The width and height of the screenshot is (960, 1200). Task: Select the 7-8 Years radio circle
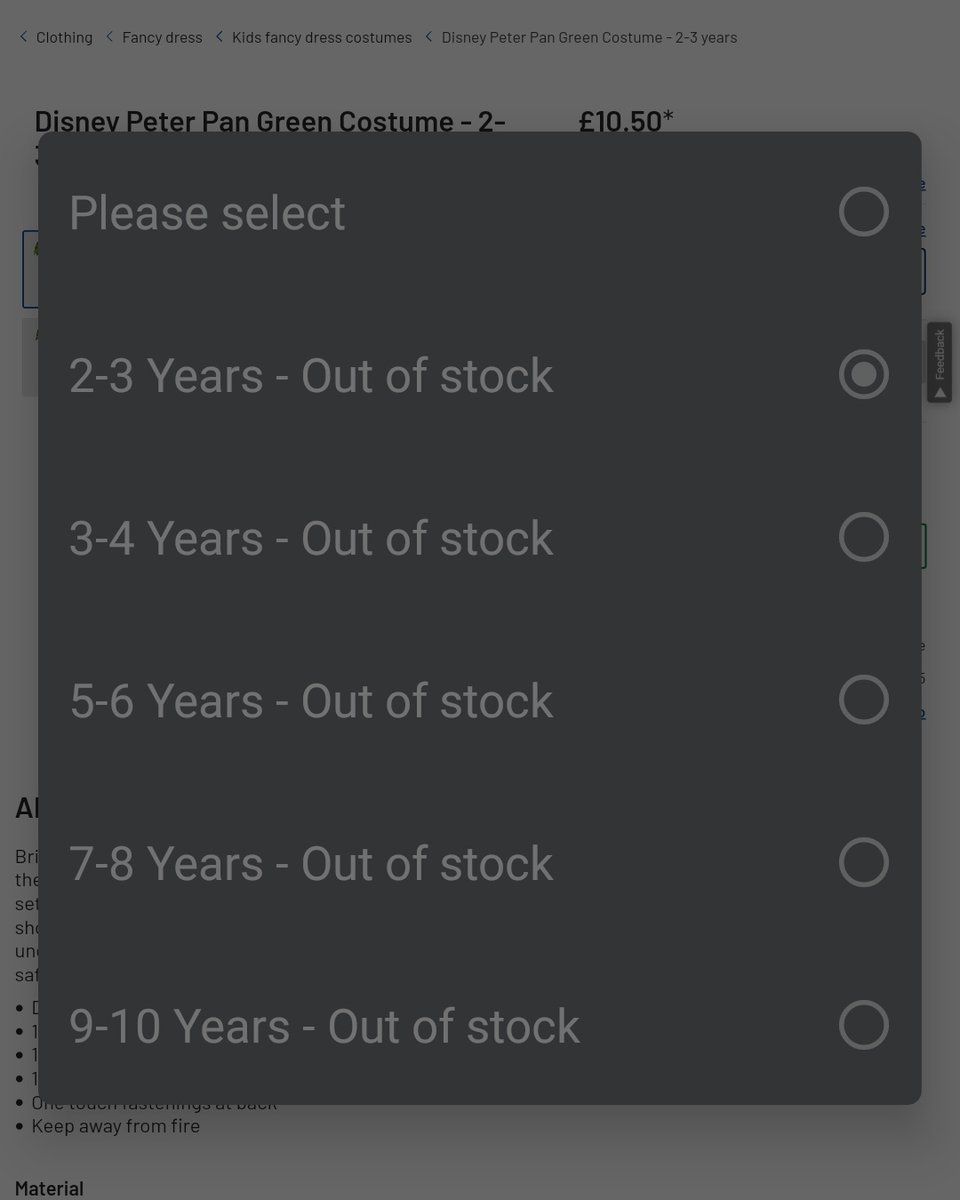pos(864,862)
